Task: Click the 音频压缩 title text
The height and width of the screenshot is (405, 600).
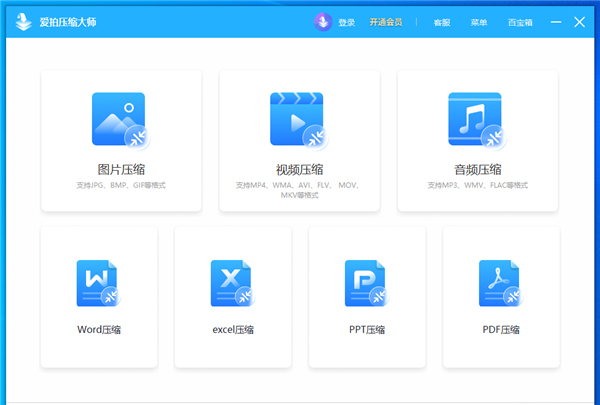Action: coord(478,169)
